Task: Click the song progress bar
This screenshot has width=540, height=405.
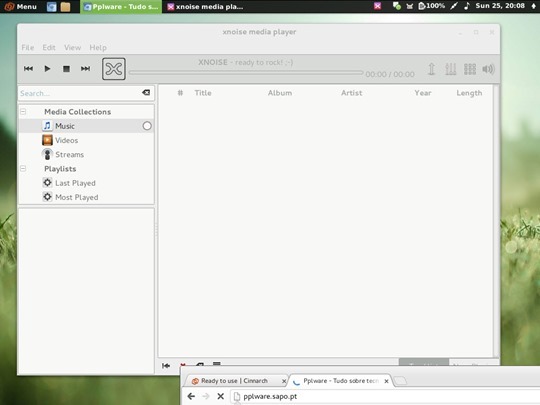Action: click(246, 73)
